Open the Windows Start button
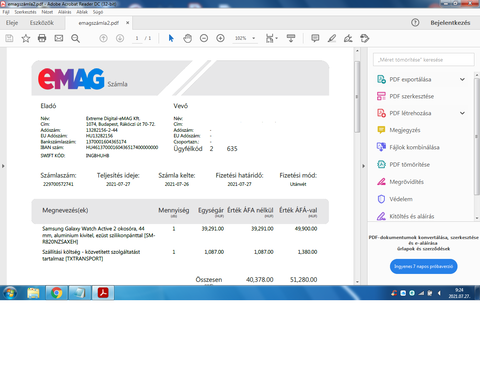The image size is (480, 376). (10, 293)
